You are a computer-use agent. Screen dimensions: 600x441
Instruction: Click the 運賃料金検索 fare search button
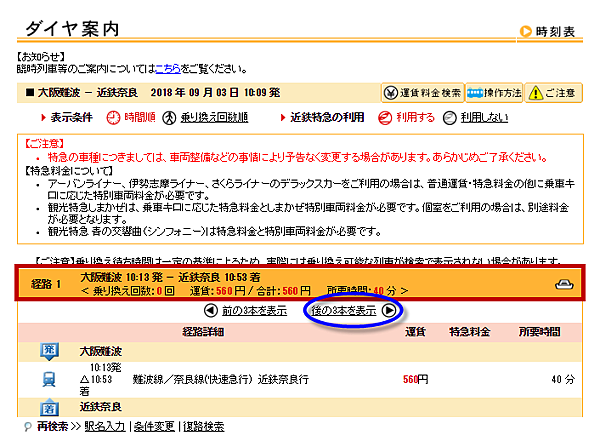tap(422, 93)
